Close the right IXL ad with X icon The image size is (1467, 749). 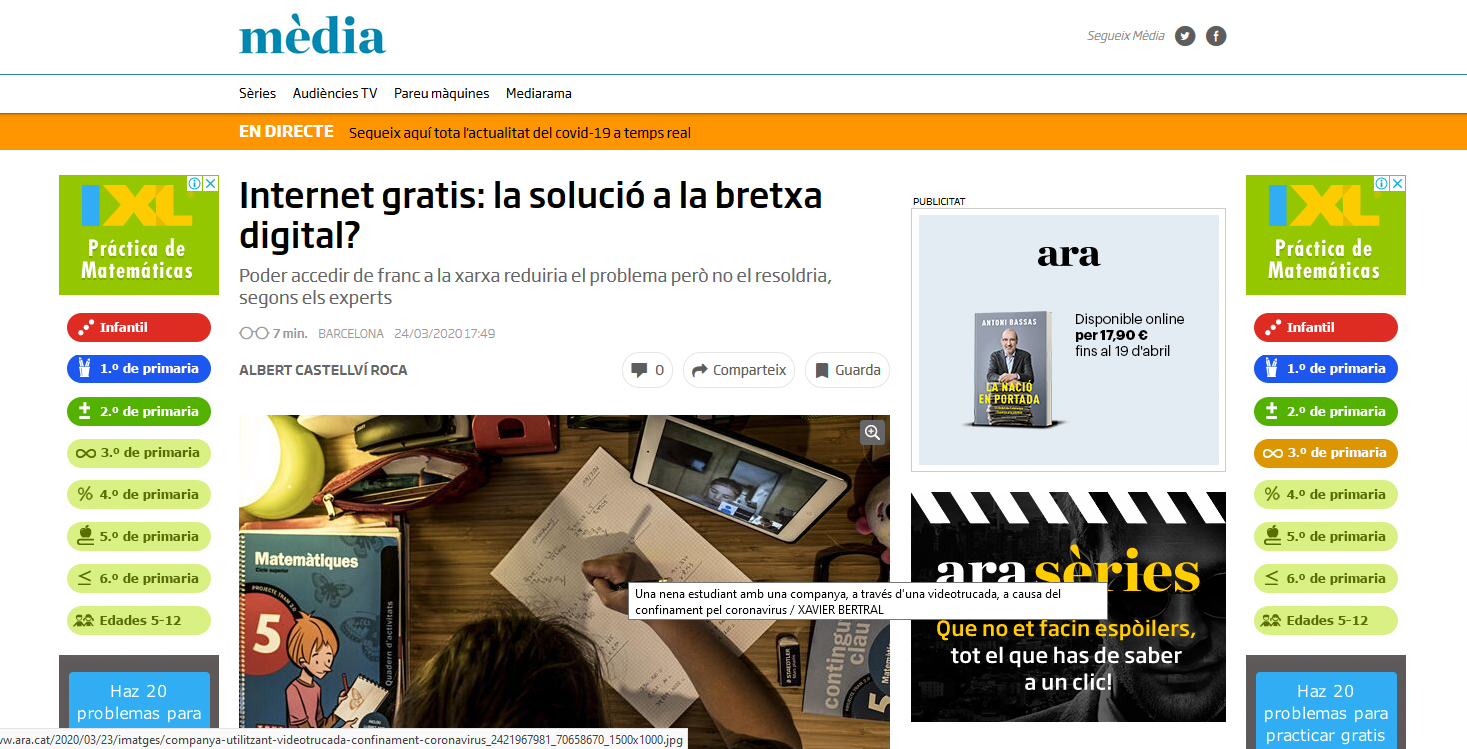(1398, 183)
